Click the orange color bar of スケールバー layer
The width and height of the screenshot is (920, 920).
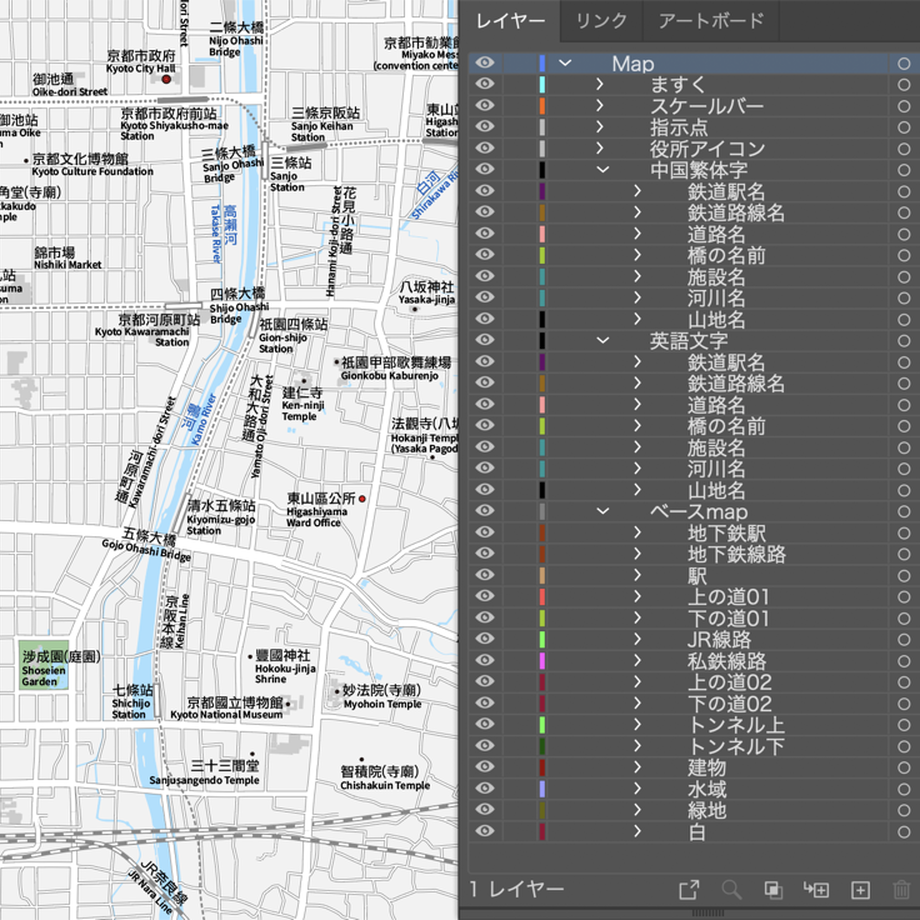pyautogui.click(x=542, y=106)
